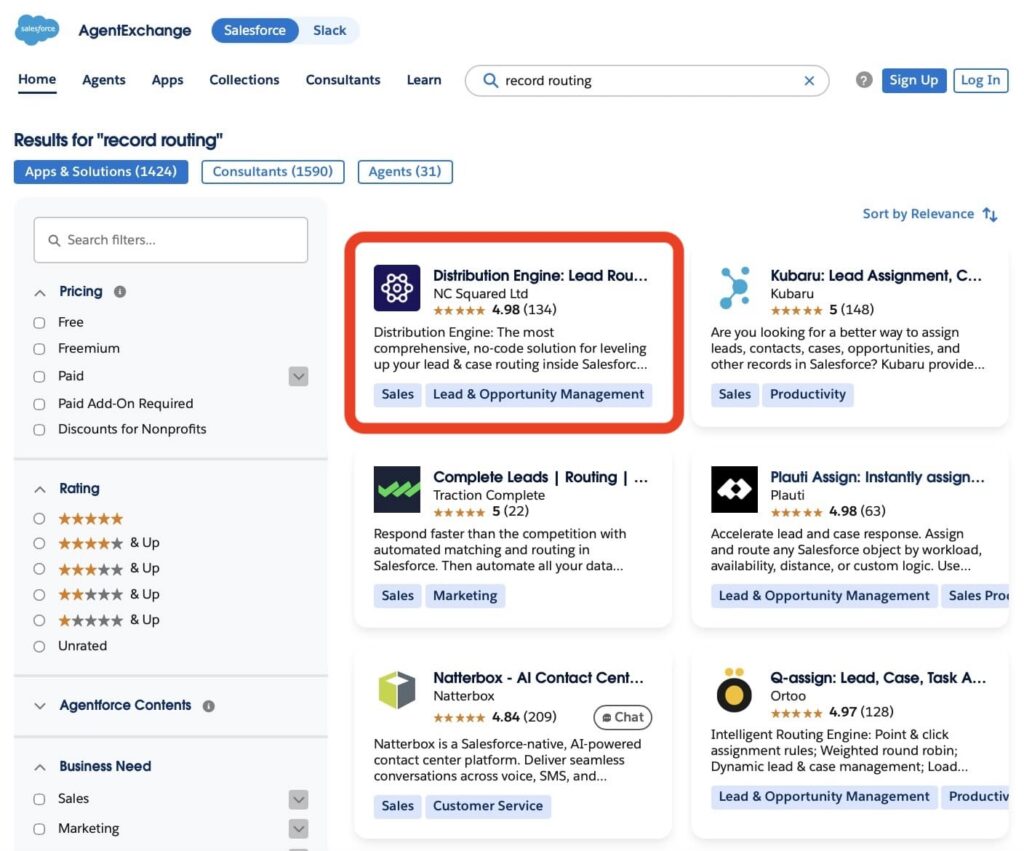Check the Sales business need filter

coord(39,799)
